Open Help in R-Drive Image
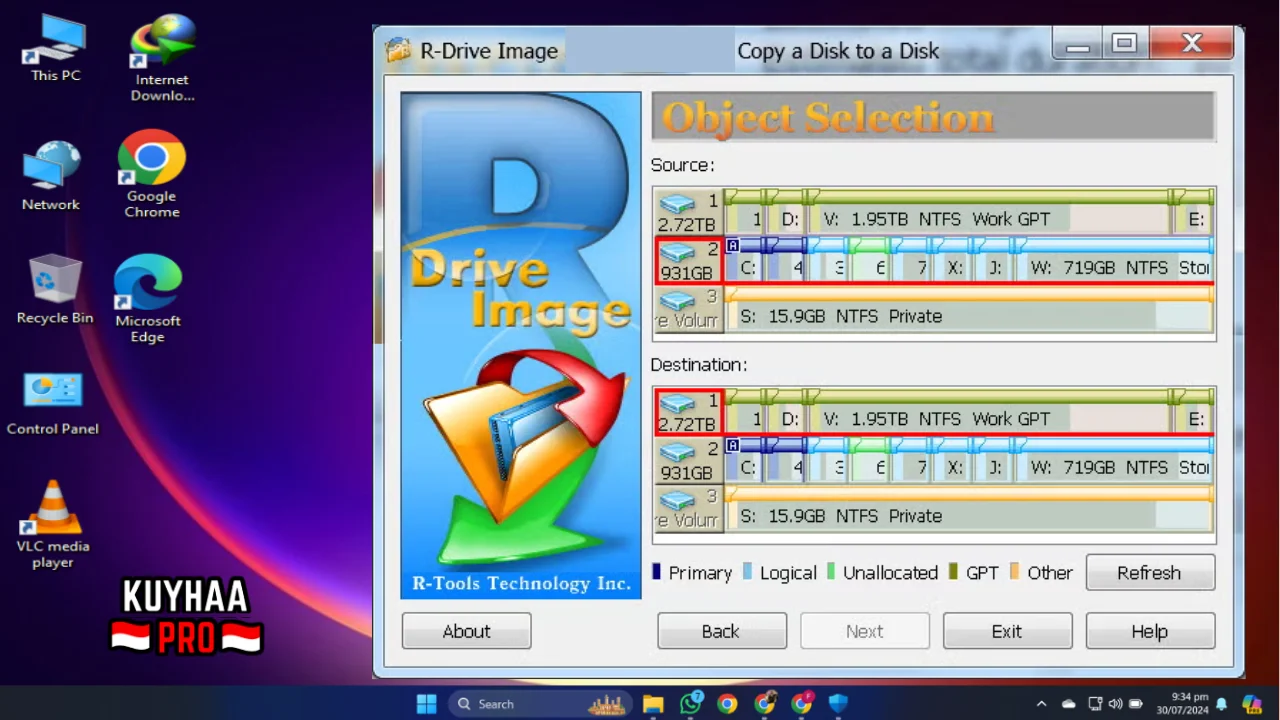This screenshot has width=1280, height=720. (1150, 631)
